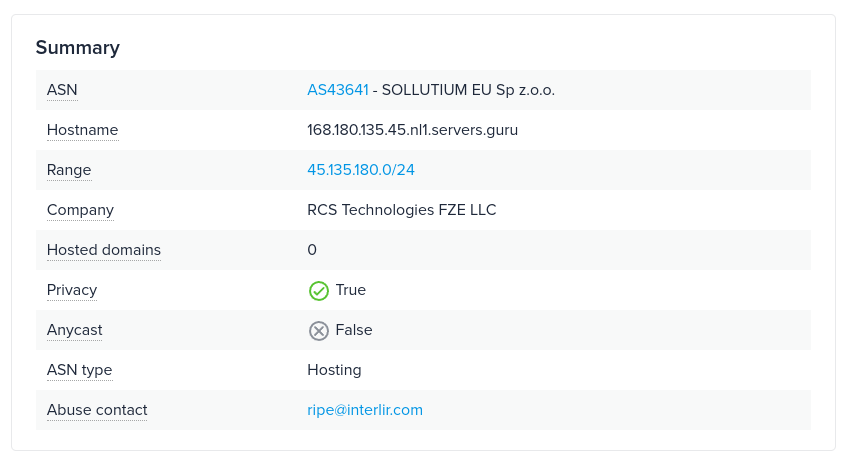Click the ASN type label
The width and height of the screenshot is (849, 463).
pyautogui.click(x=79, y=370)
